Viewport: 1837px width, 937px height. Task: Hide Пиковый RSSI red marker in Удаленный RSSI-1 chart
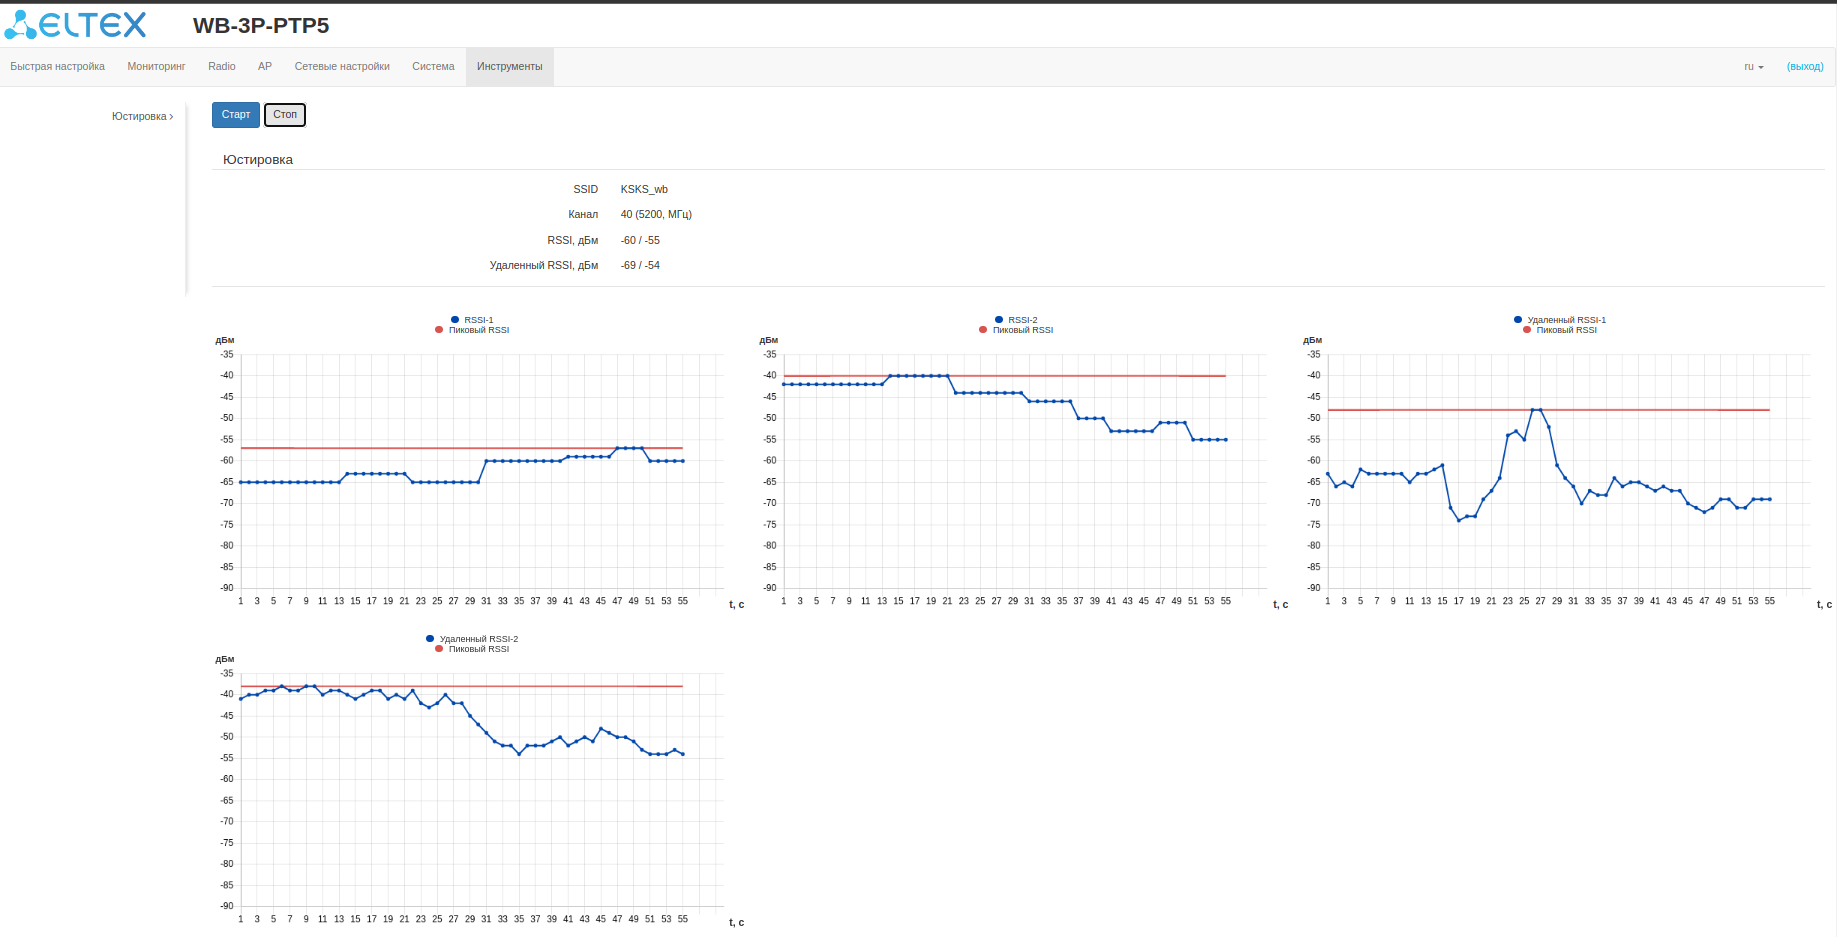click(1527, 330)
